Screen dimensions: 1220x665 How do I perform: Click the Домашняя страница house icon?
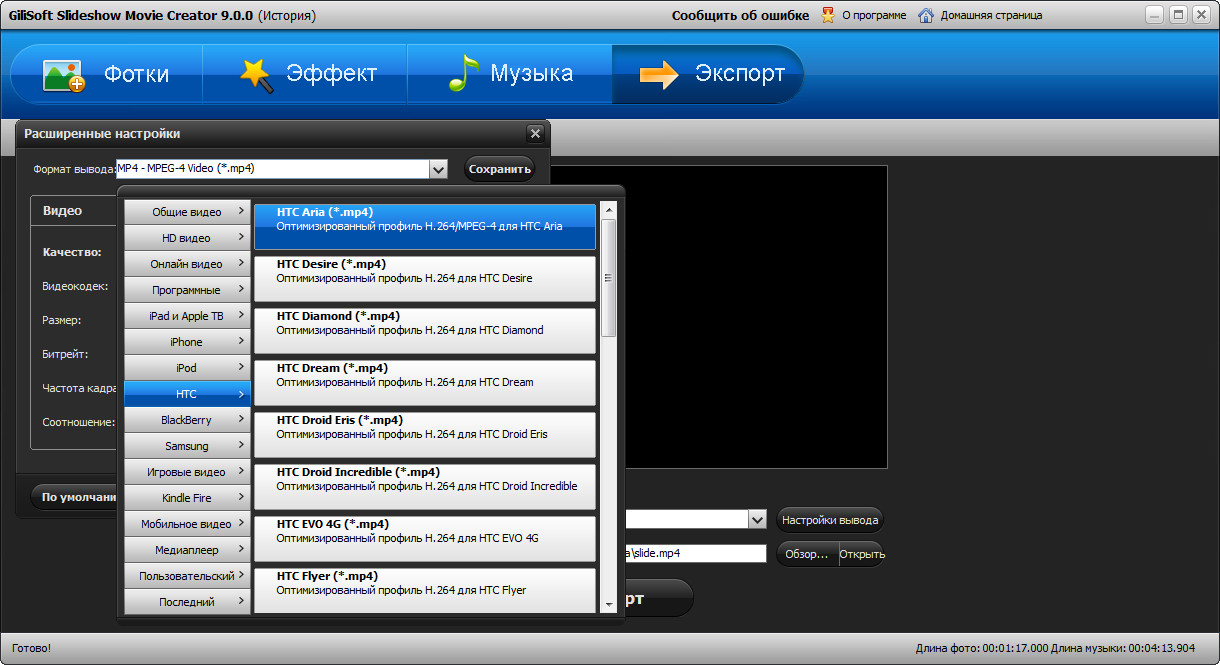pyautogui.click(x=926, y=15)
